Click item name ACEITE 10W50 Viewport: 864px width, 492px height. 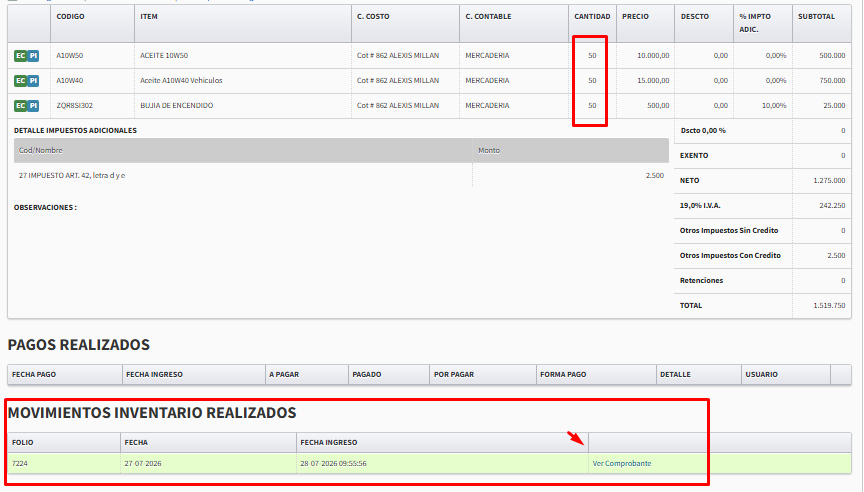(164, 56)
